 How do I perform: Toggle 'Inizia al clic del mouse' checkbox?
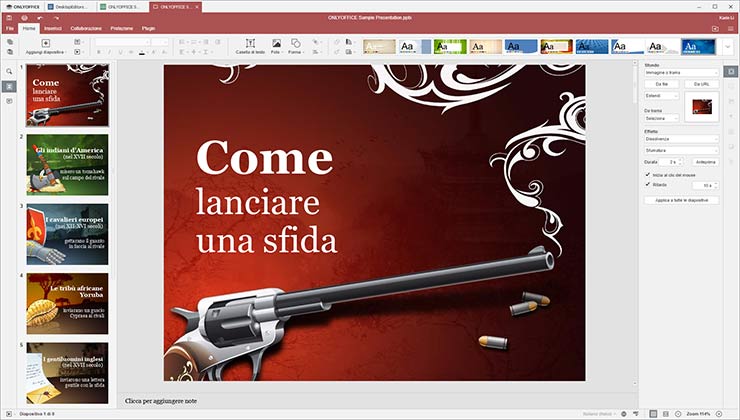point(648,173)
